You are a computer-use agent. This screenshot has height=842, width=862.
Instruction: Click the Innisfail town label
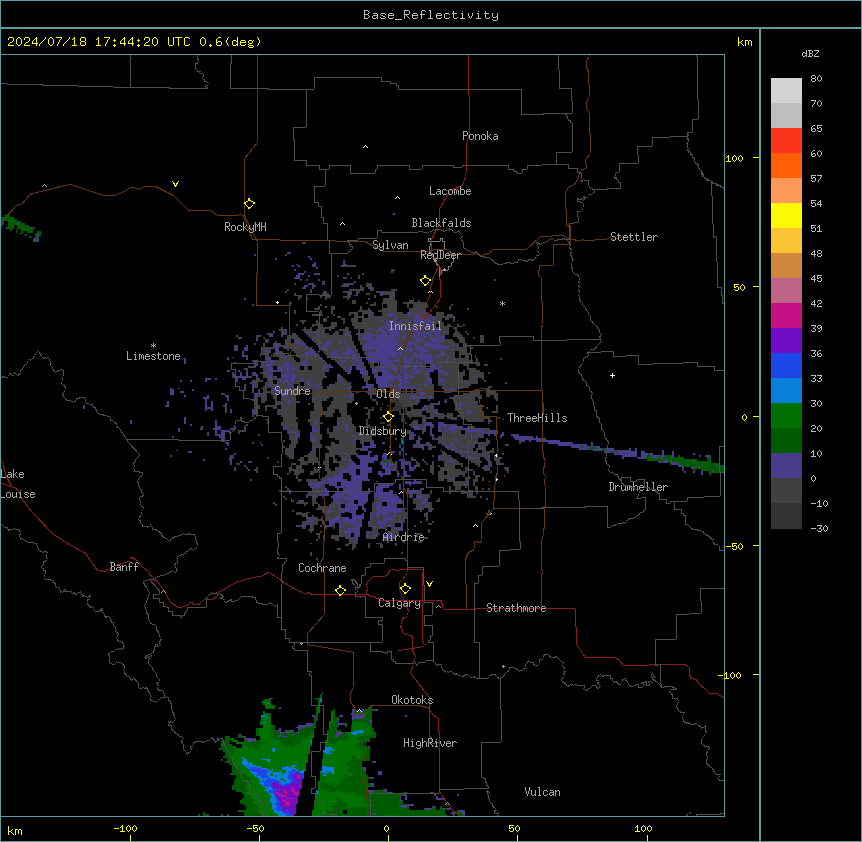[x=415, y=326]
